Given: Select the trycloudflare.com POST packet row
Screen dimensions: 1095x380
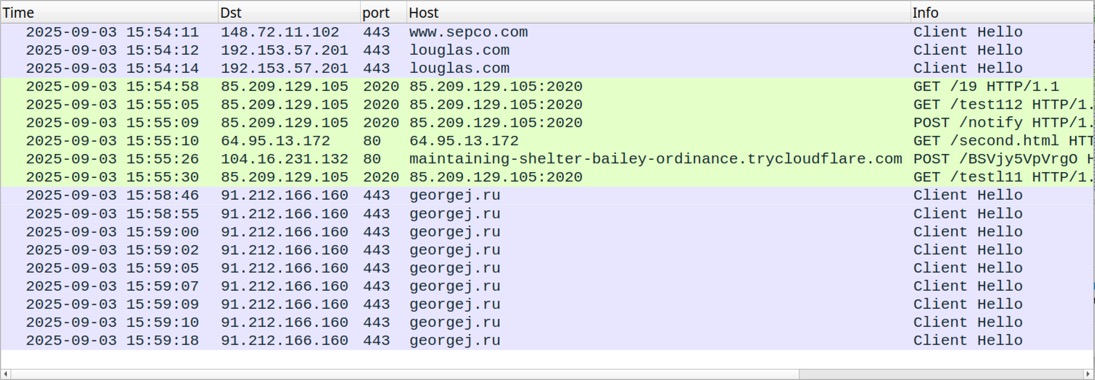Looking at the screenshot, I should 548,159.
